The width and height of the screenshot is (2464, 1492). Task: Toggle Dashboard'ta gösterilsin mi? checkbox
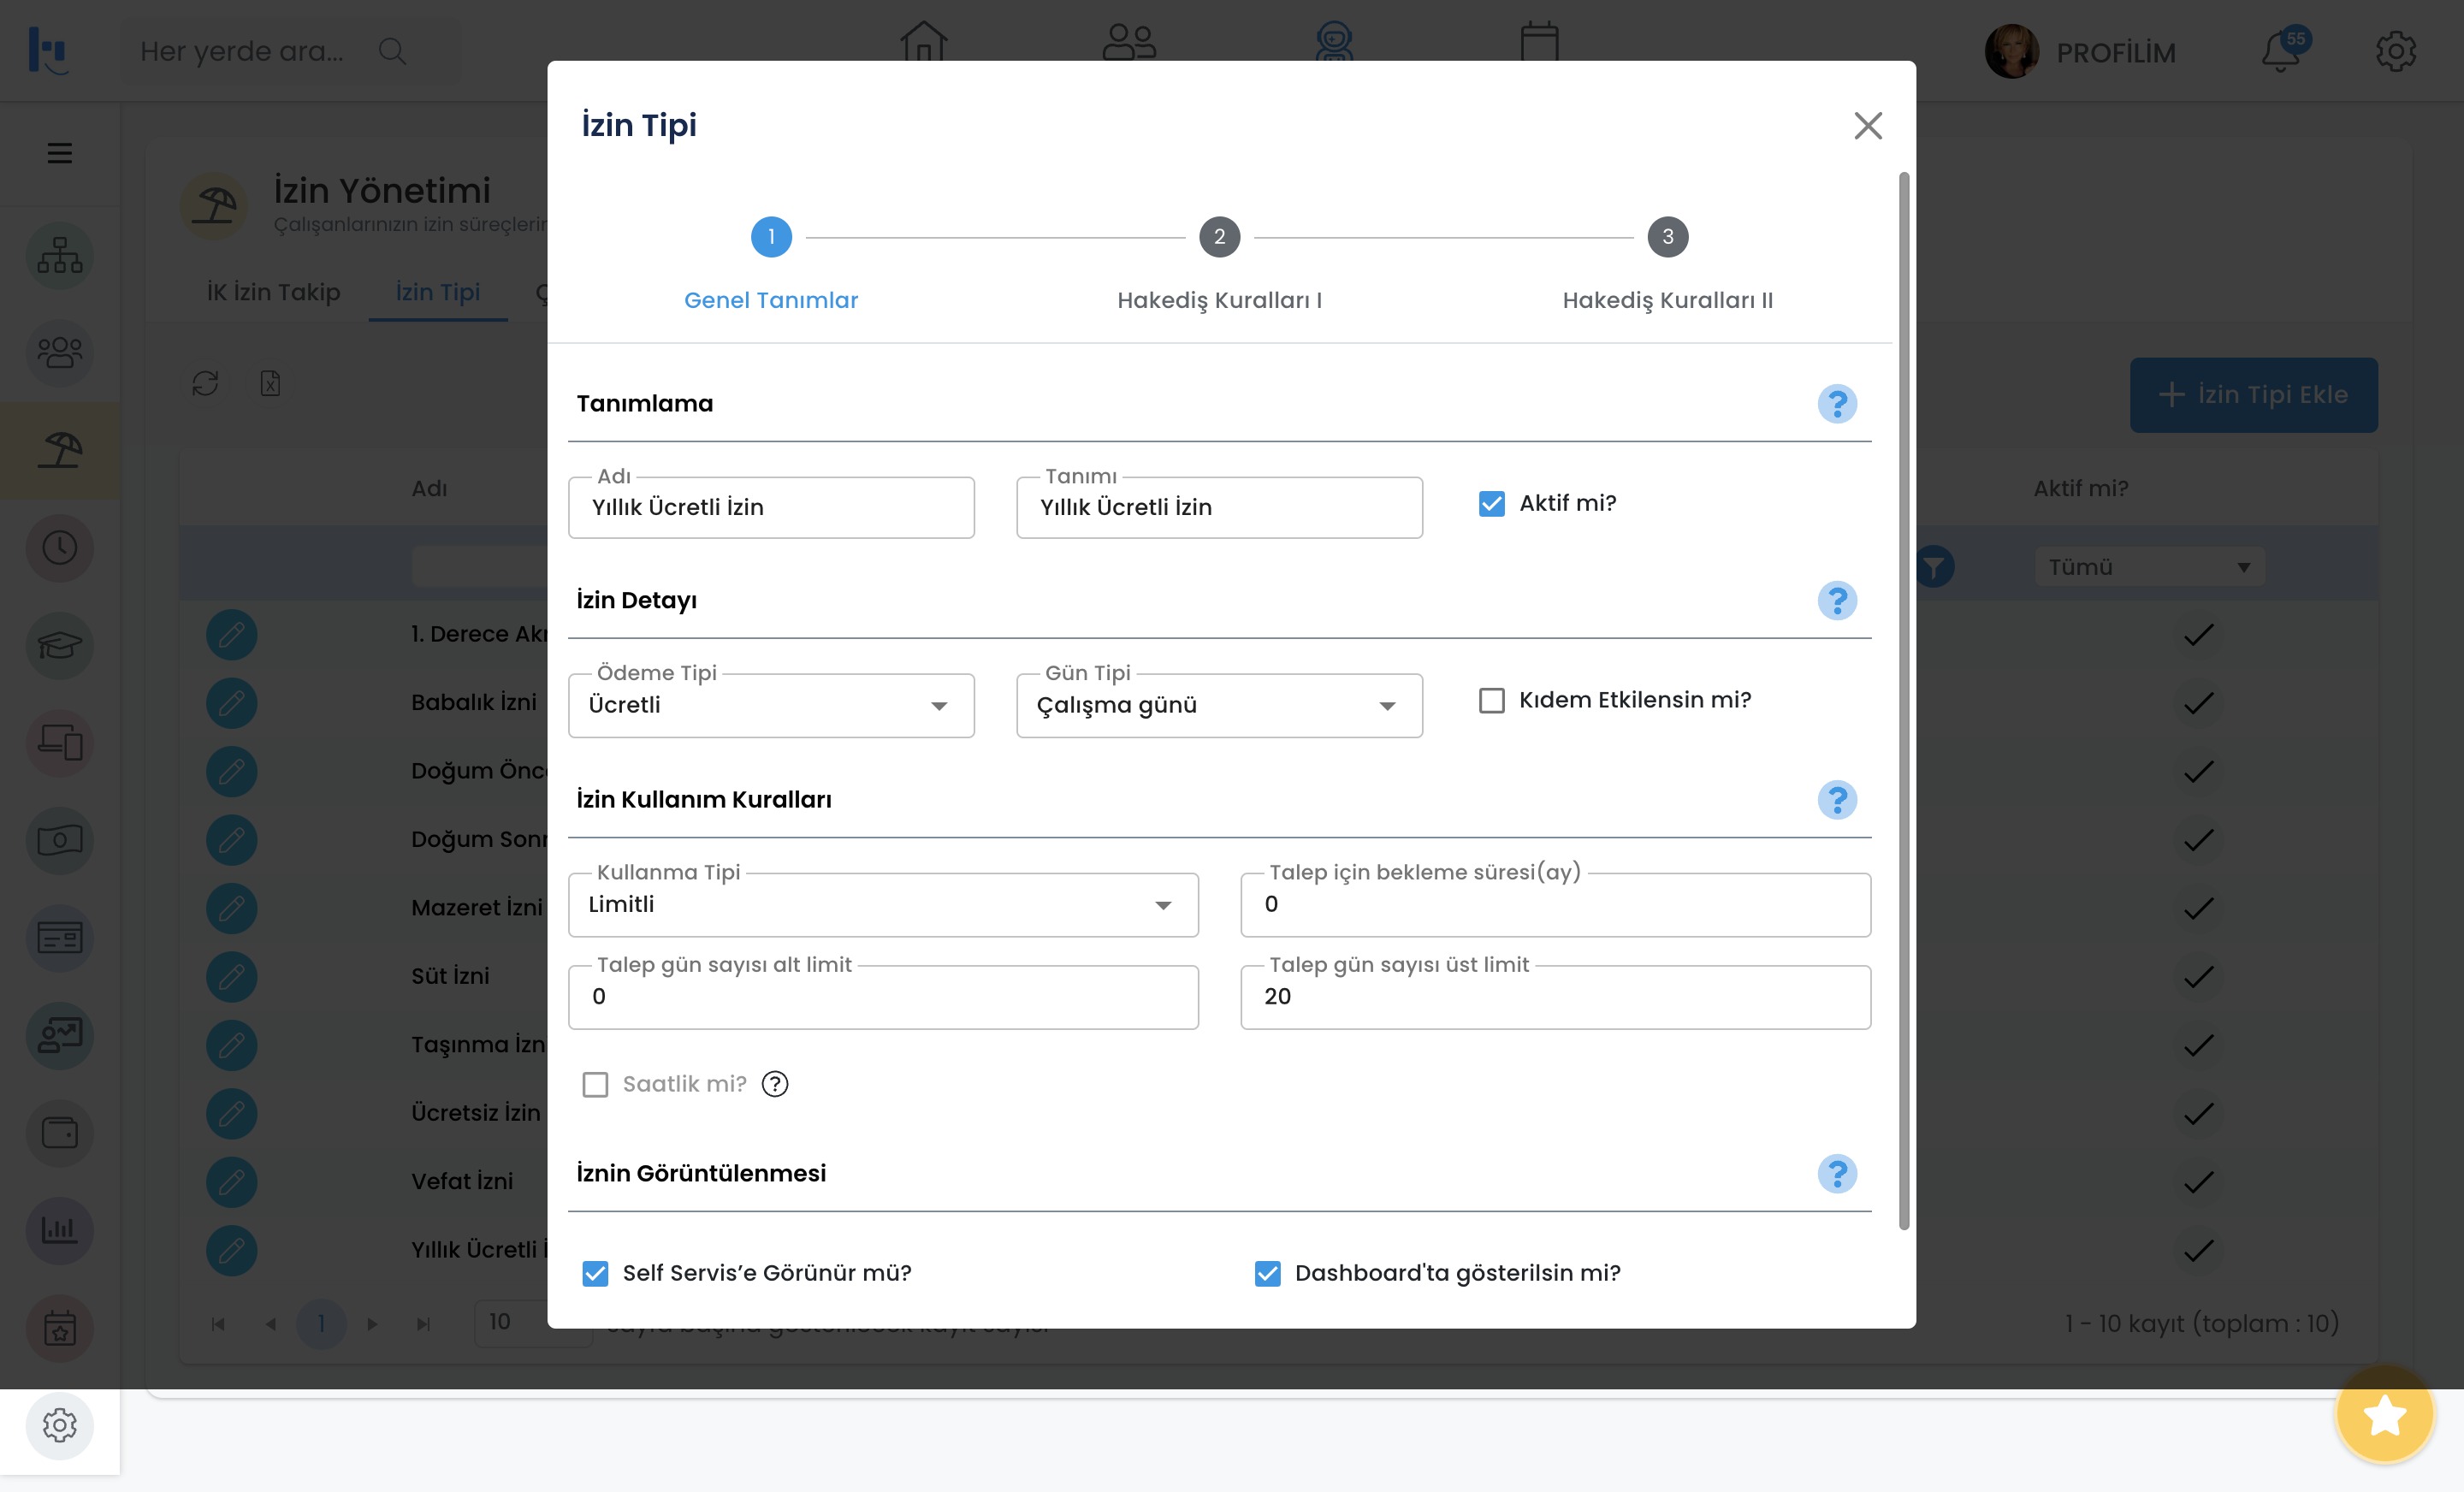(1267, 1273)
